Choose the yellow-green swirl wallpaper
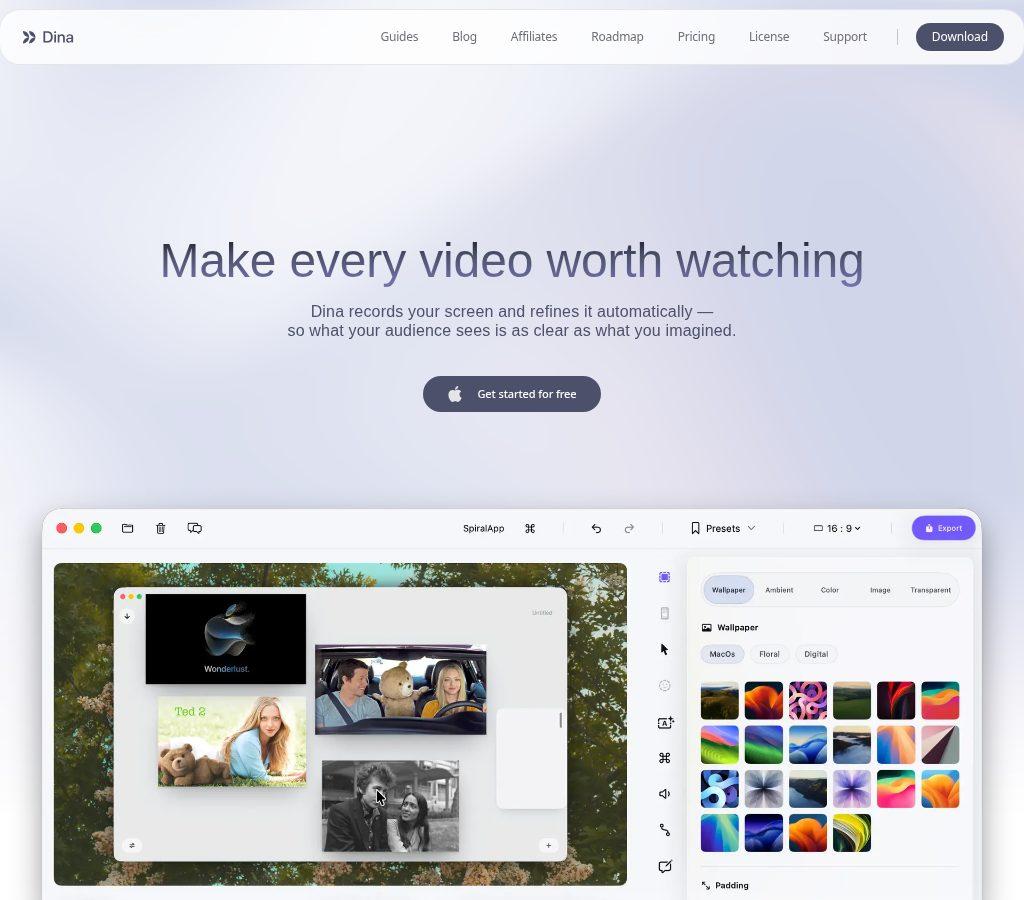1024x900 pixels. click(852, 833)
